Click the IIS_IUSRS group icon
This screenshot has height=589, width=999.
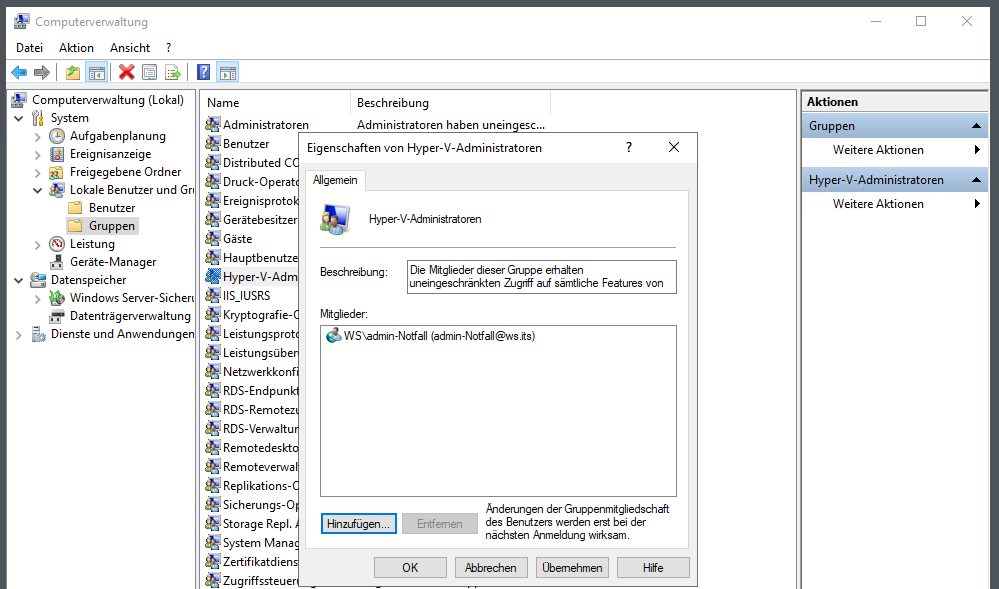(x=213, y=295)
